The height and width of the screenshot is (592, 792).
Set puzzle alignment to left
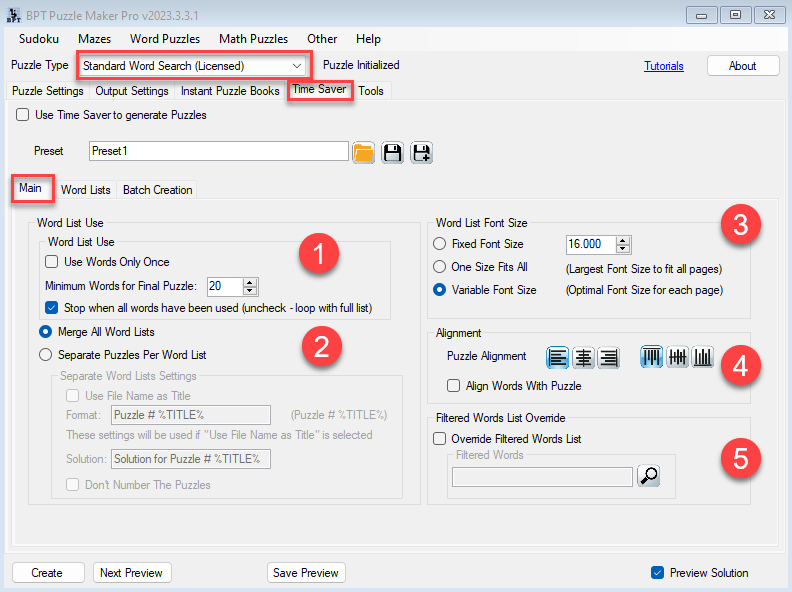pyautogui.click(x=558, y=358)
